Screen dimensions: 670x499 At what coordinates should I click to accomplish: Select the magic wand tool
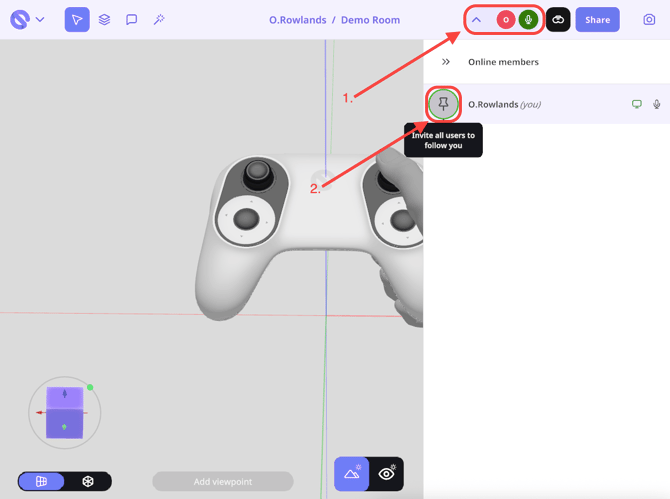click(158, 20)
